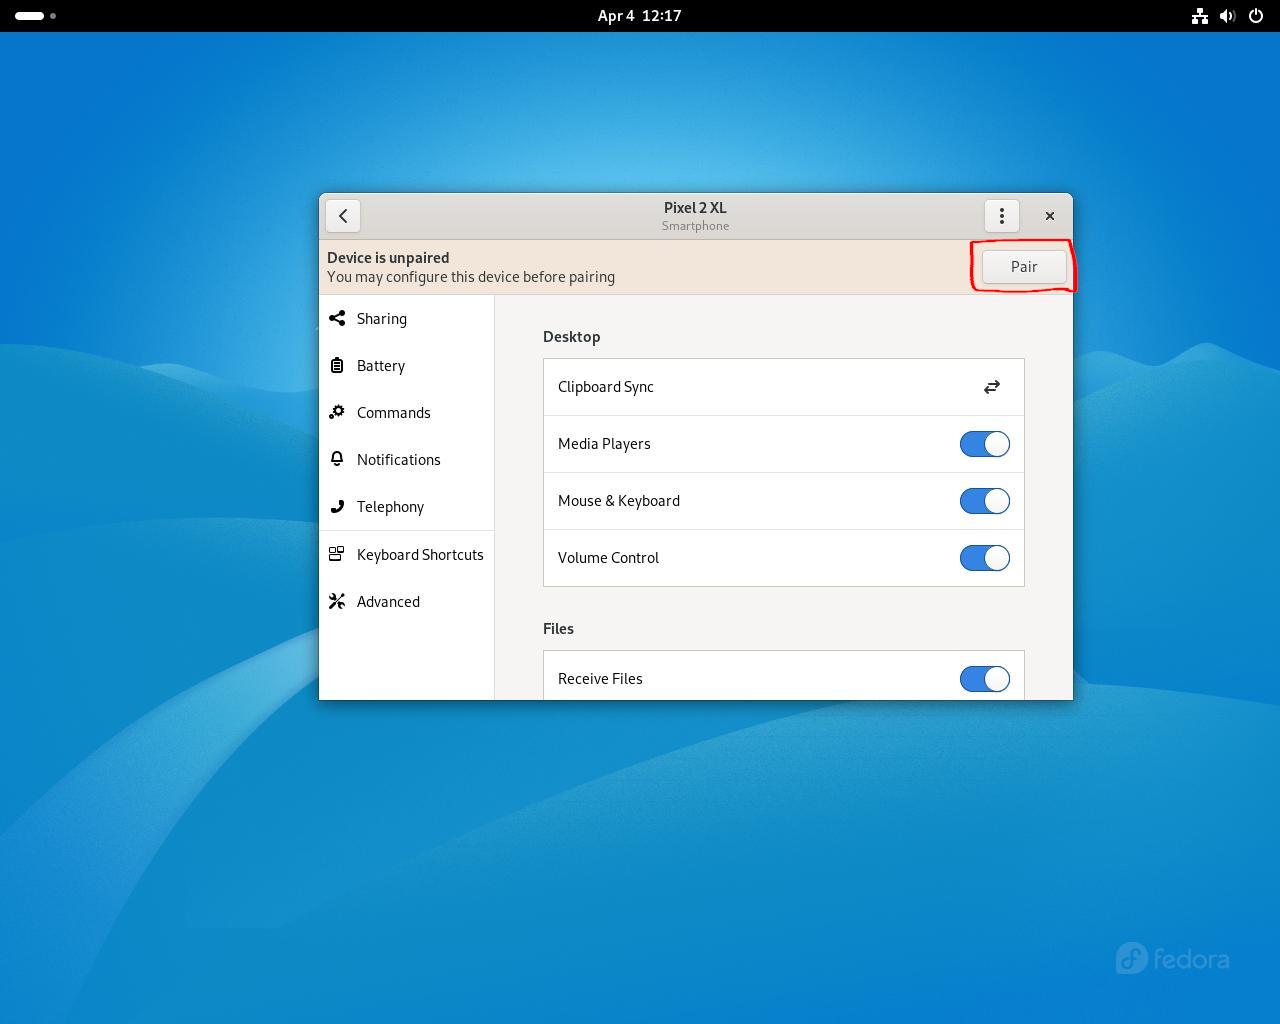Click the Volume Control label

608,558
